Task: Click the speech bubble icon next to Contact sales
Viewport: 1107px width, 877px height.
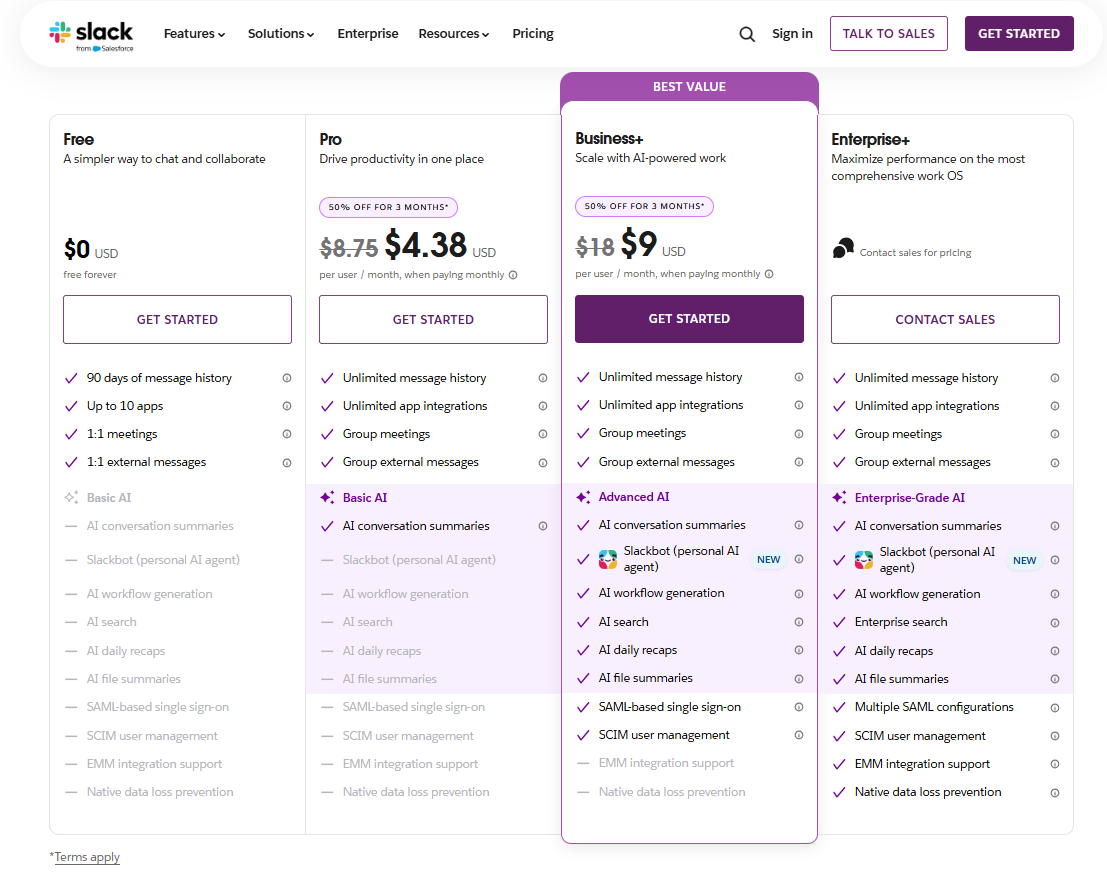Action: click(843, 247)
